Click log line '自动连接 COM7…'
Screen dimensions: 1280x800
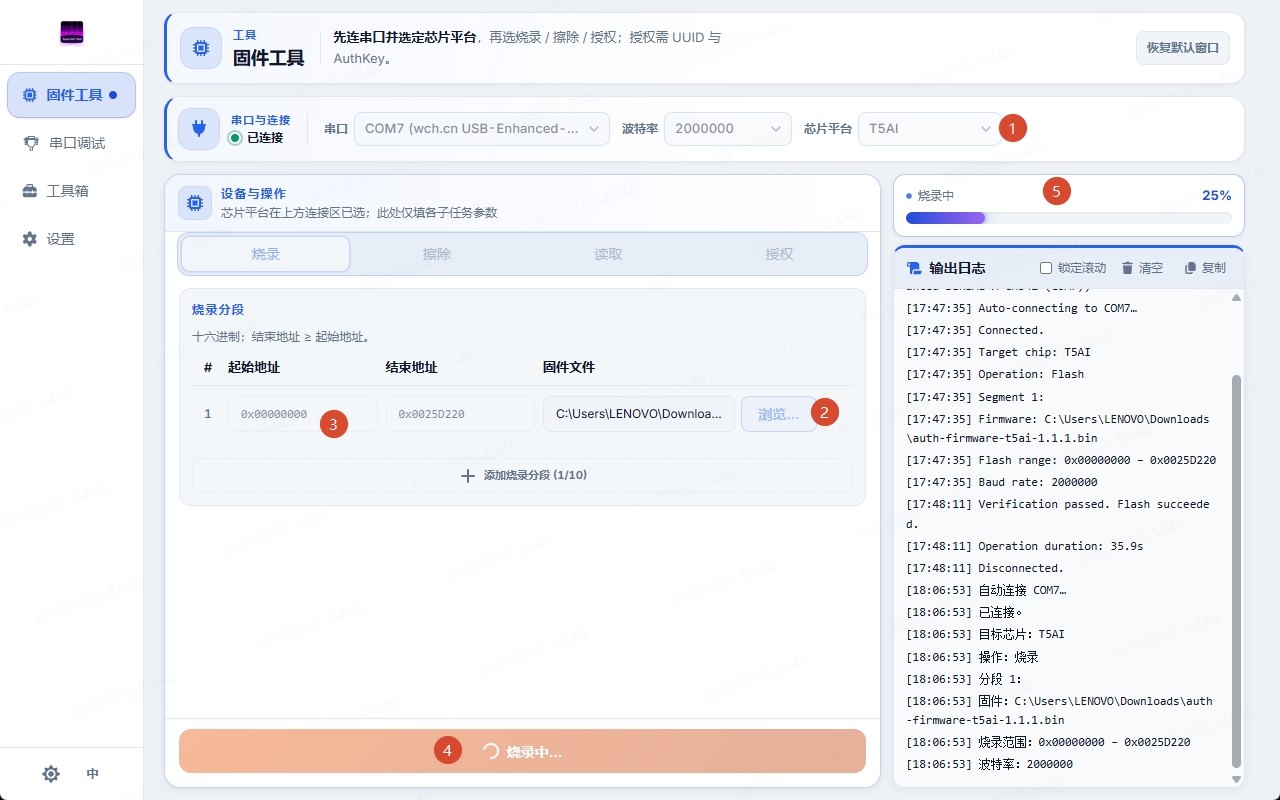[x=986, y=590]
